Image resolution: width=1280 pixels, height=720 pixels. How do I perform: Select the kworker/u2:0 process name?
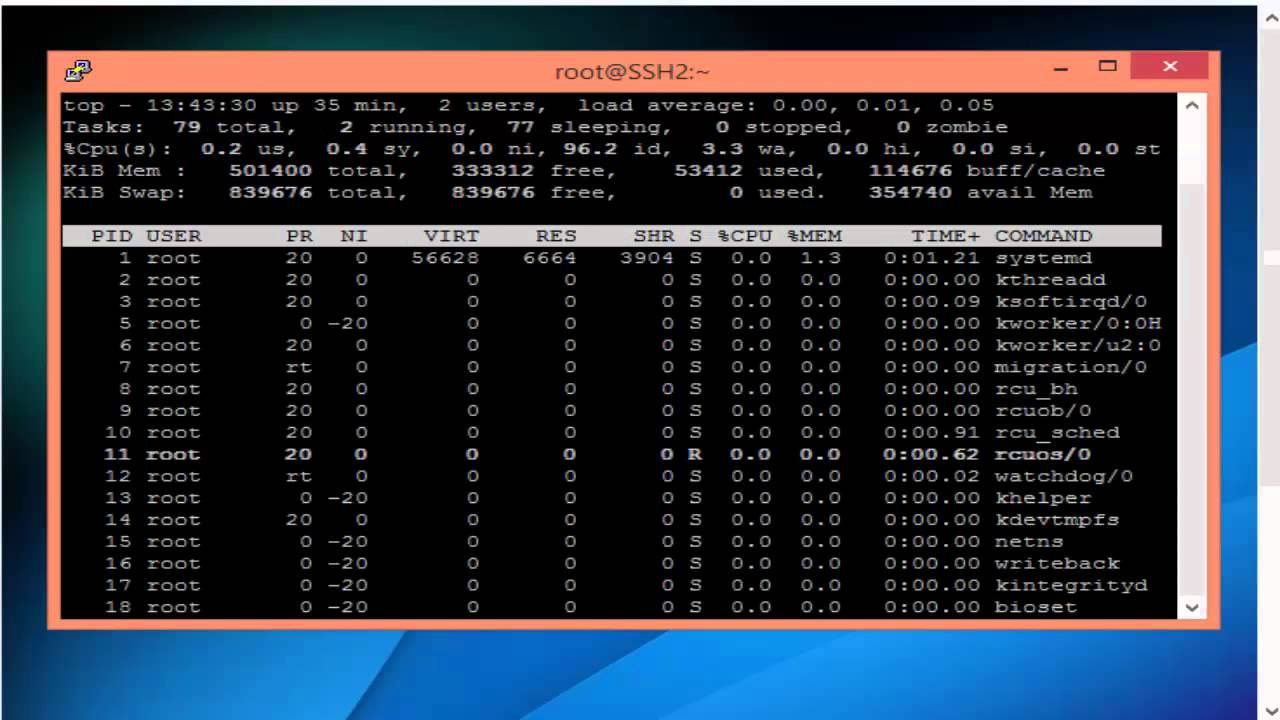click(x=1078, y=345)
